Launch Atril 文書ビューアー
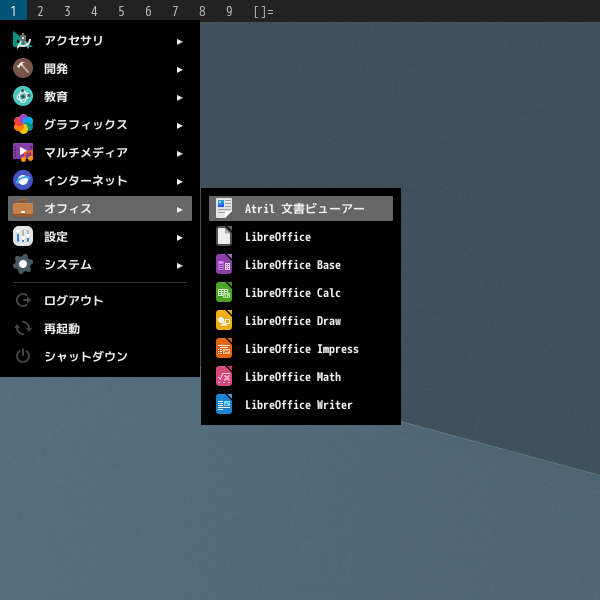 [301, 208]
